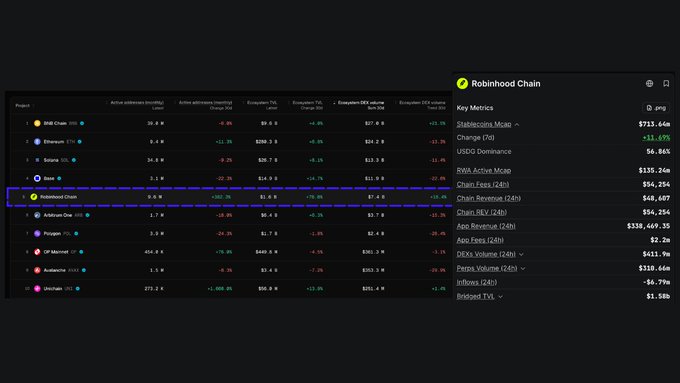This screenshot has width=680, height=383.
Task: Collapse the Stablecoins Mcap section
Action: (517, 124)
